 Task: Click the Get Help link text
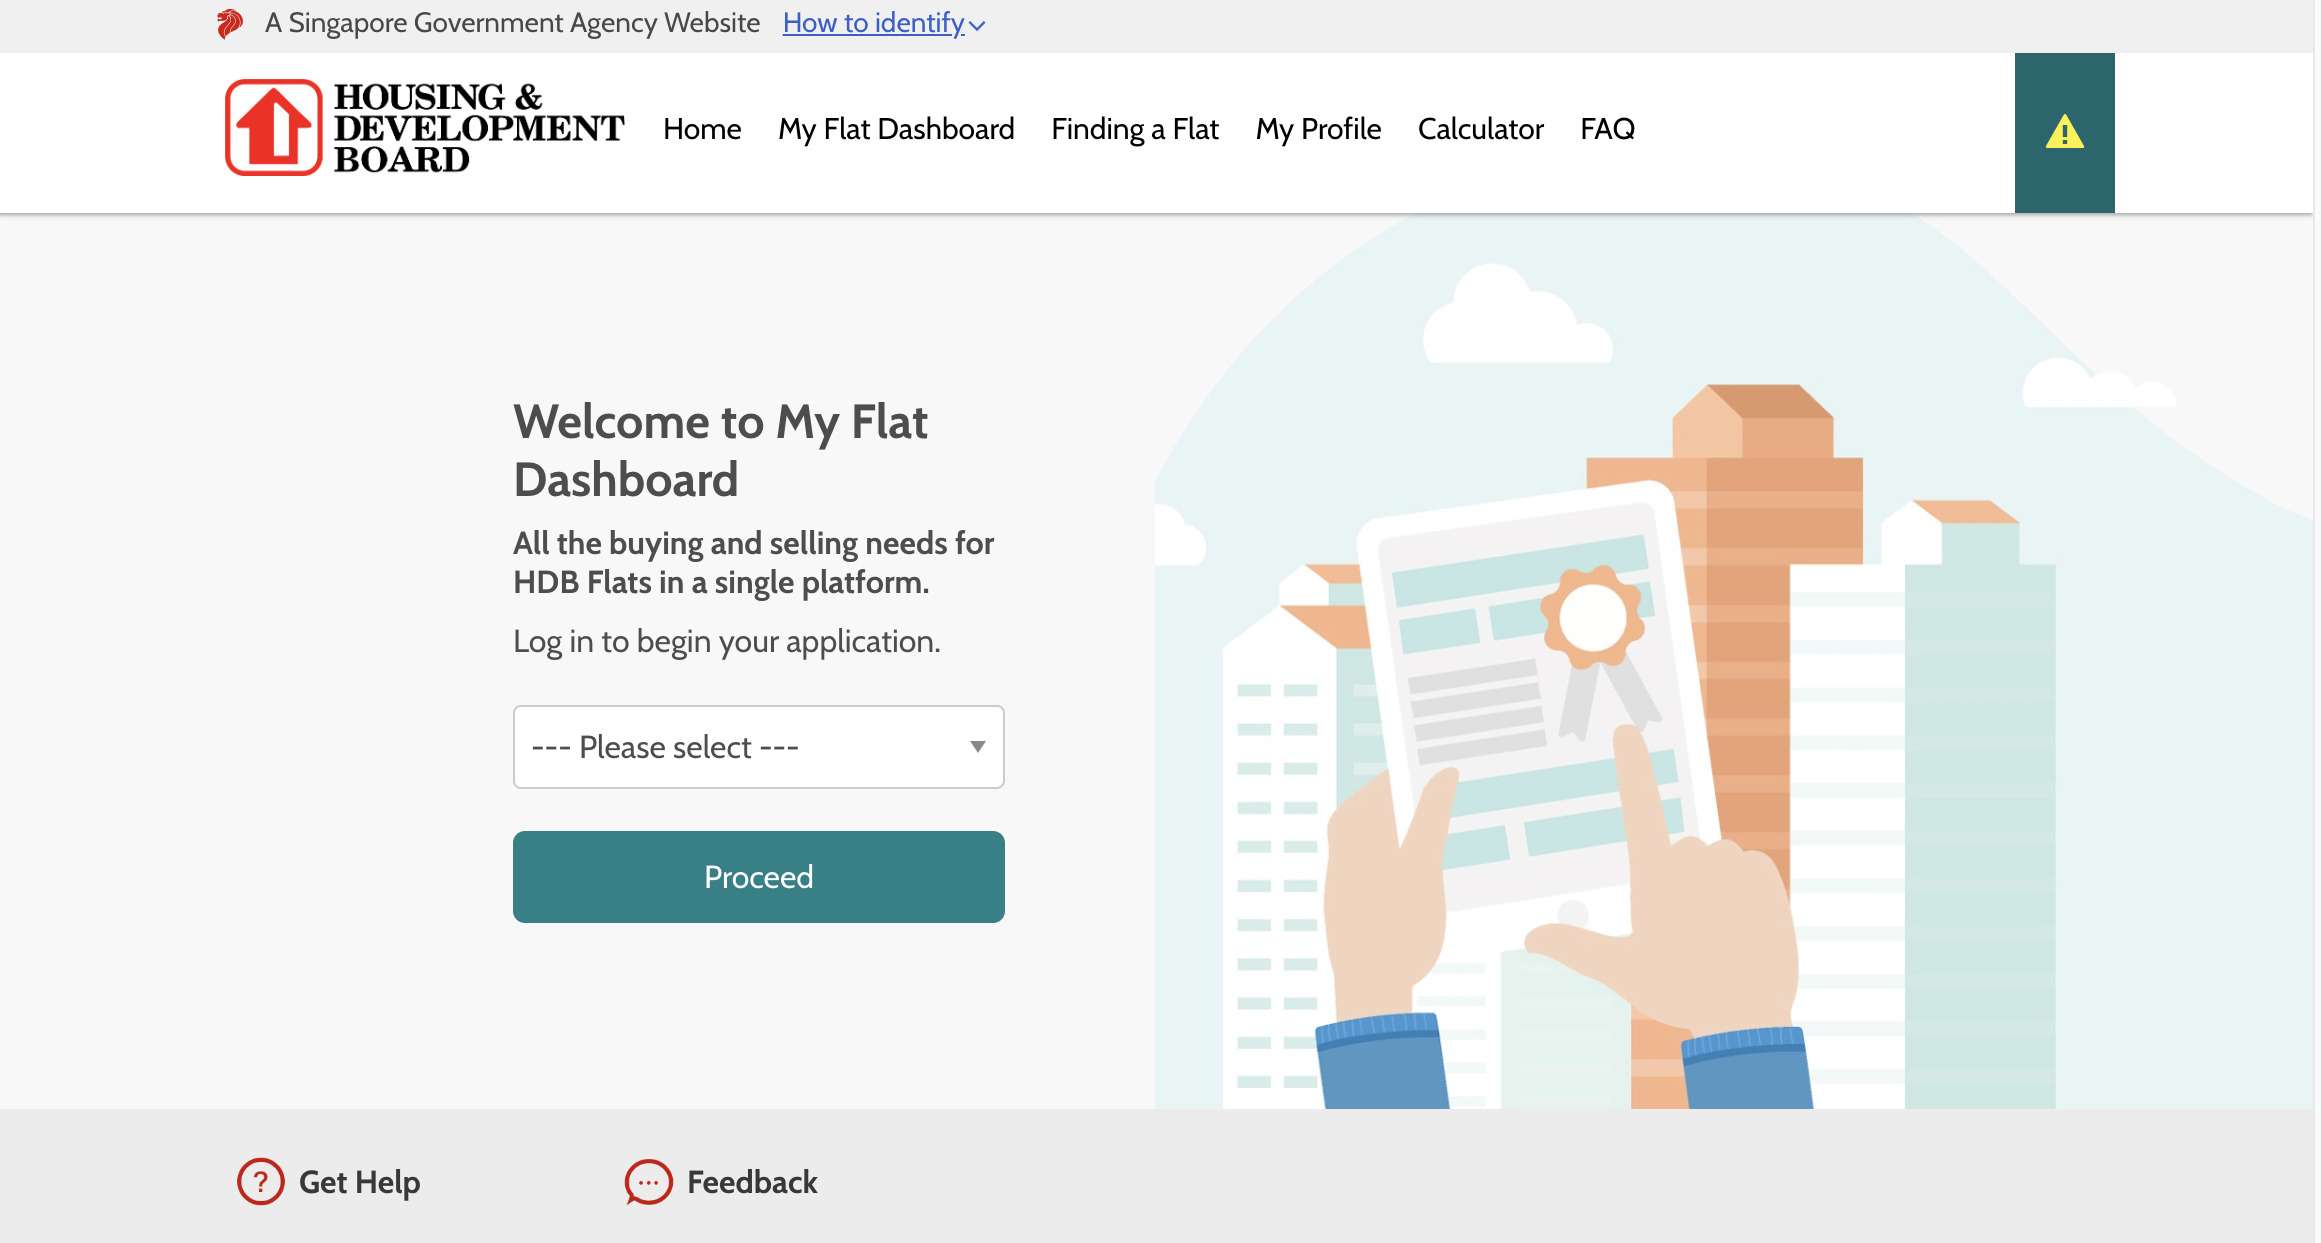pyautogui.click(x=359, y=1182)
